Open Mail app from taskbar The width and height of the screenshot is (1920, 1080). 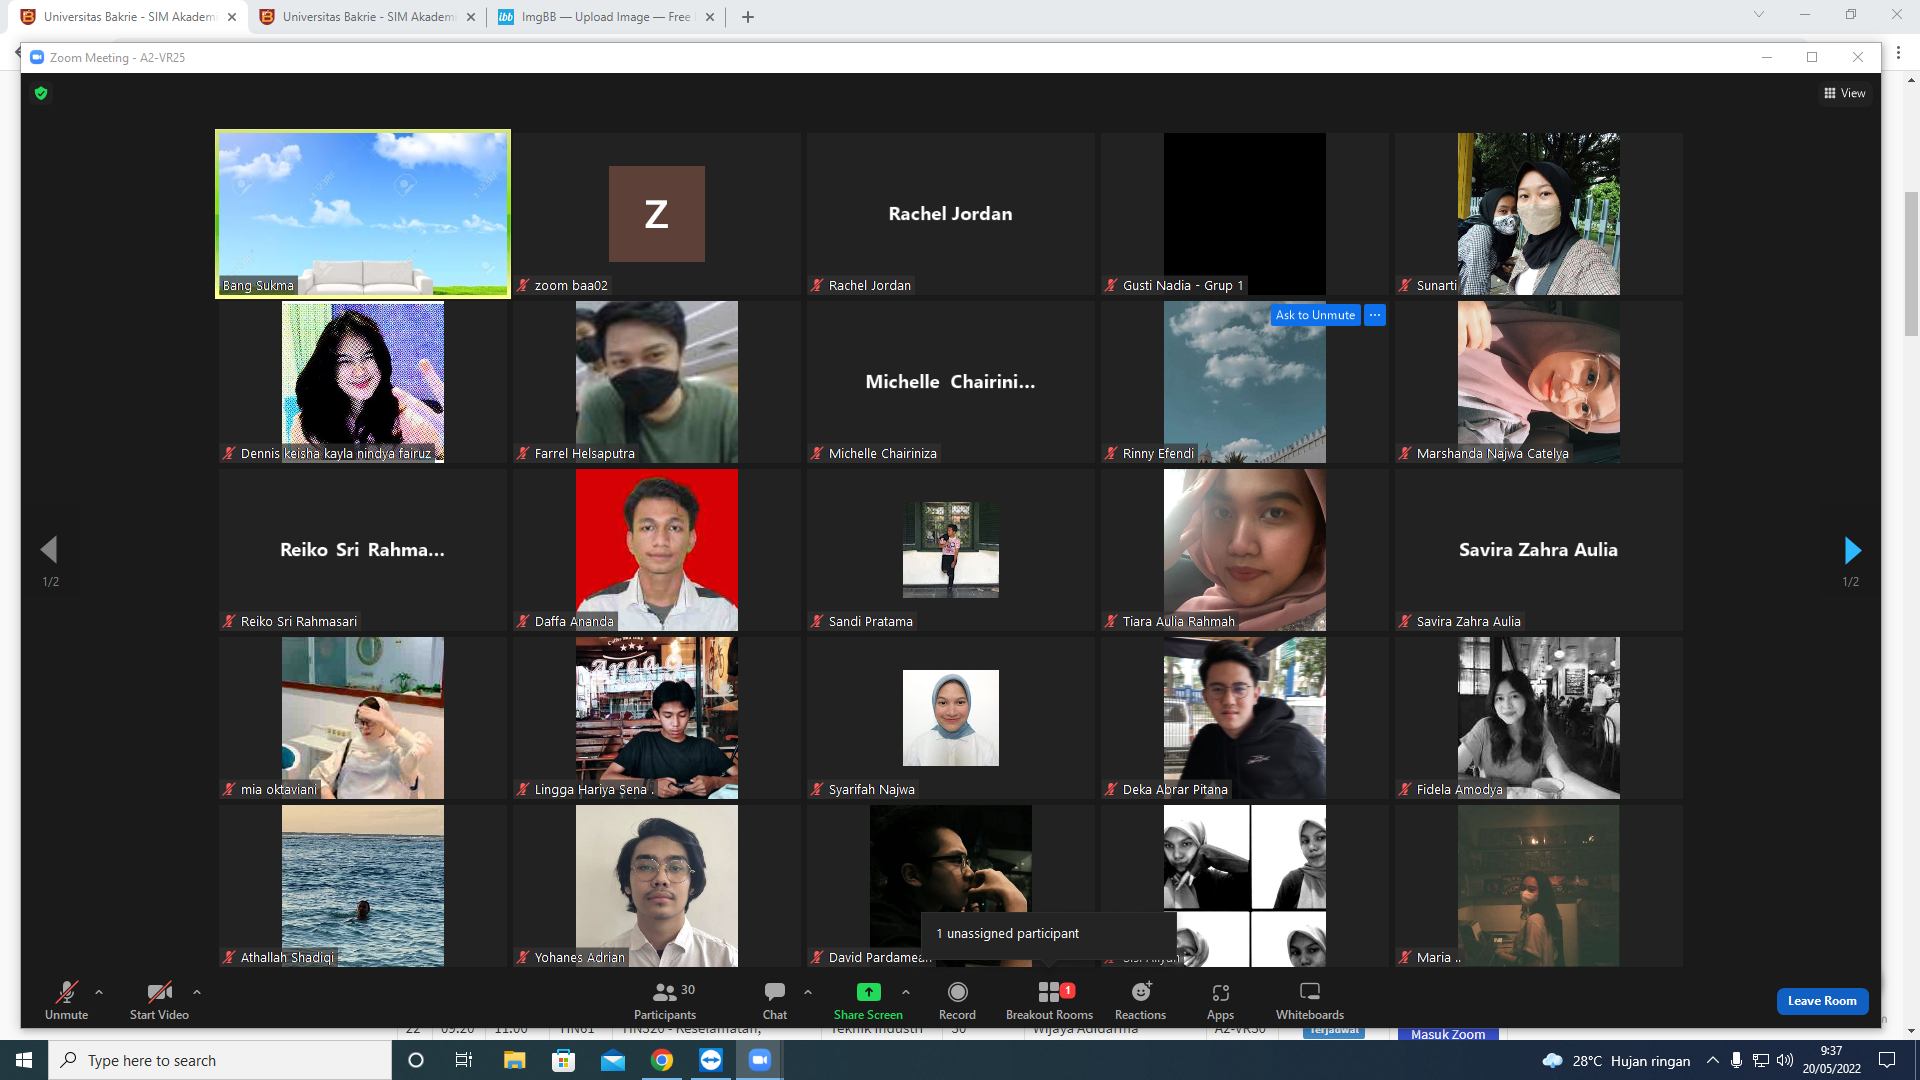tap(613, 1060)
